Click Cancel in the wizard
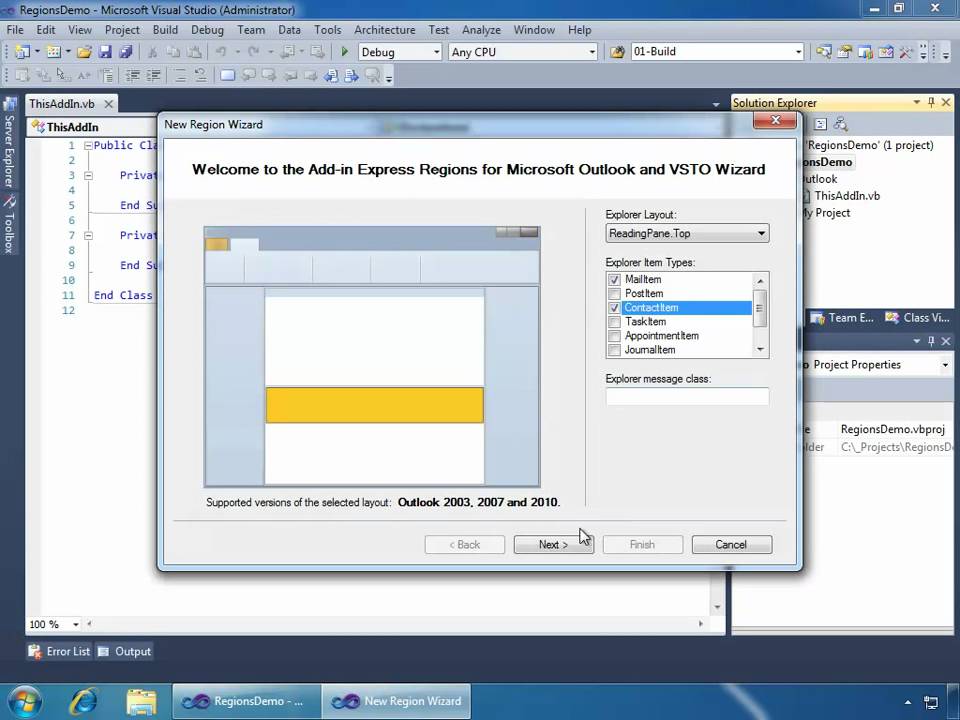This screenshot has width=960, height=720. click(x=732, y=544)
